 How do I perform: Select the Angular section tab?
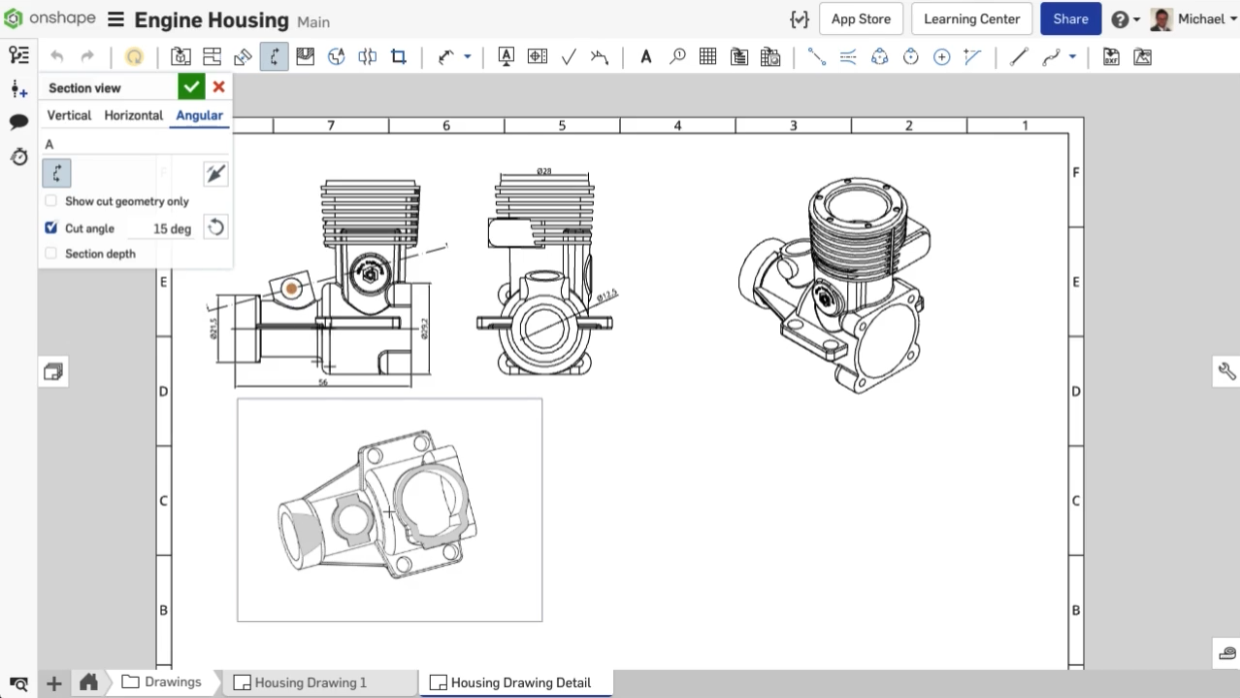point(199,115)
